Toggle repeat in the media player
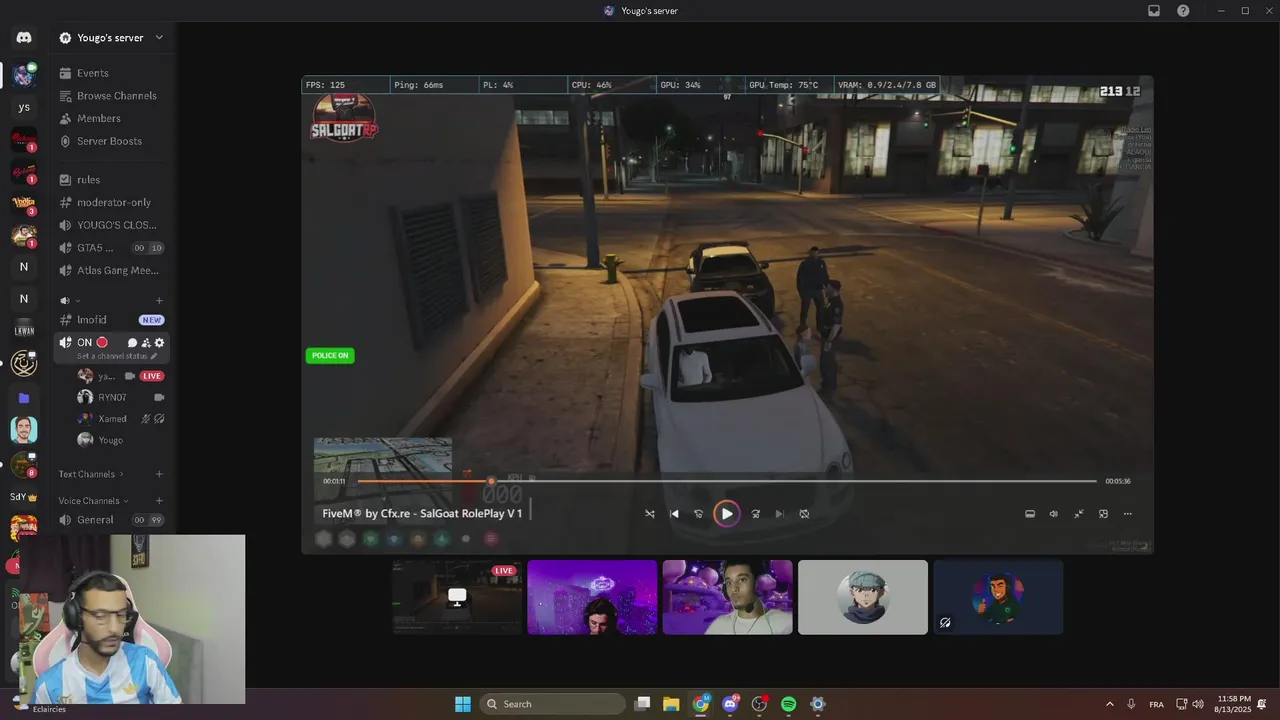The width and height of the screenshot is (1280, 720). pyautogui.click(x=804, y=514)
